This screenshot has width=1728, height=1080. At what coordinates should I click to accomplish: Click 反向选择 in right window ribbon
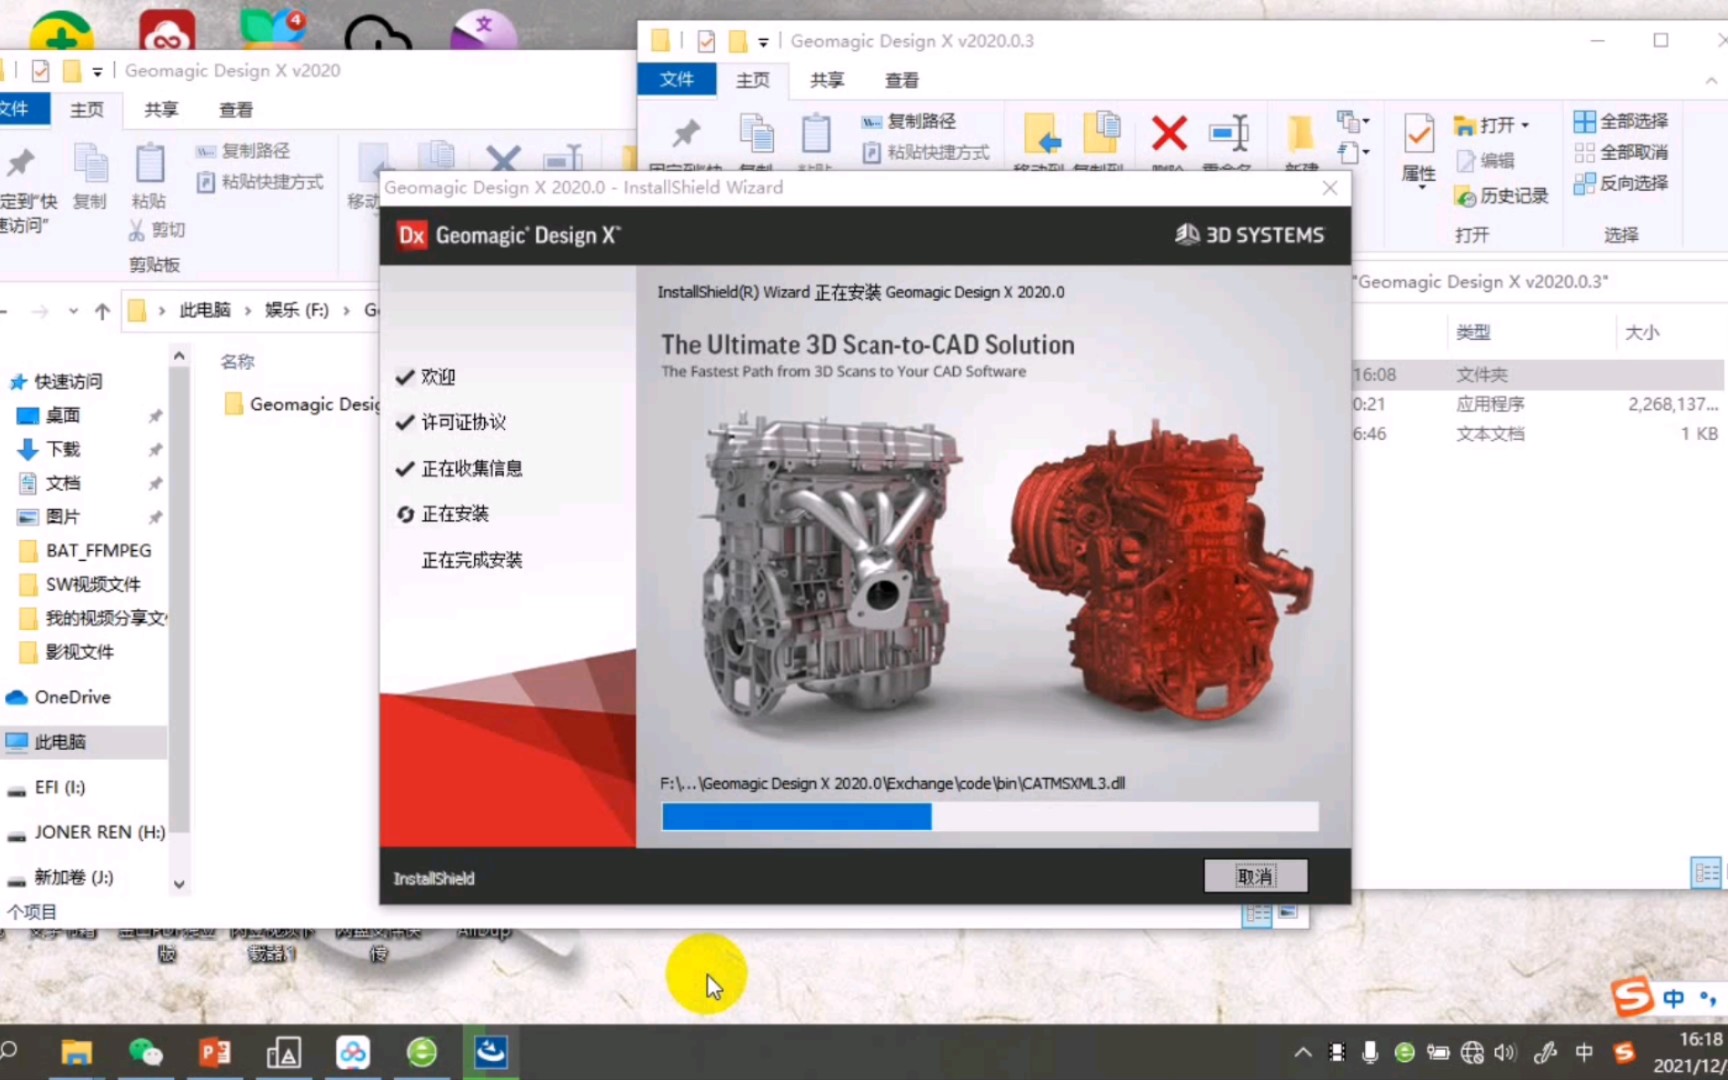coord(1621,183)
